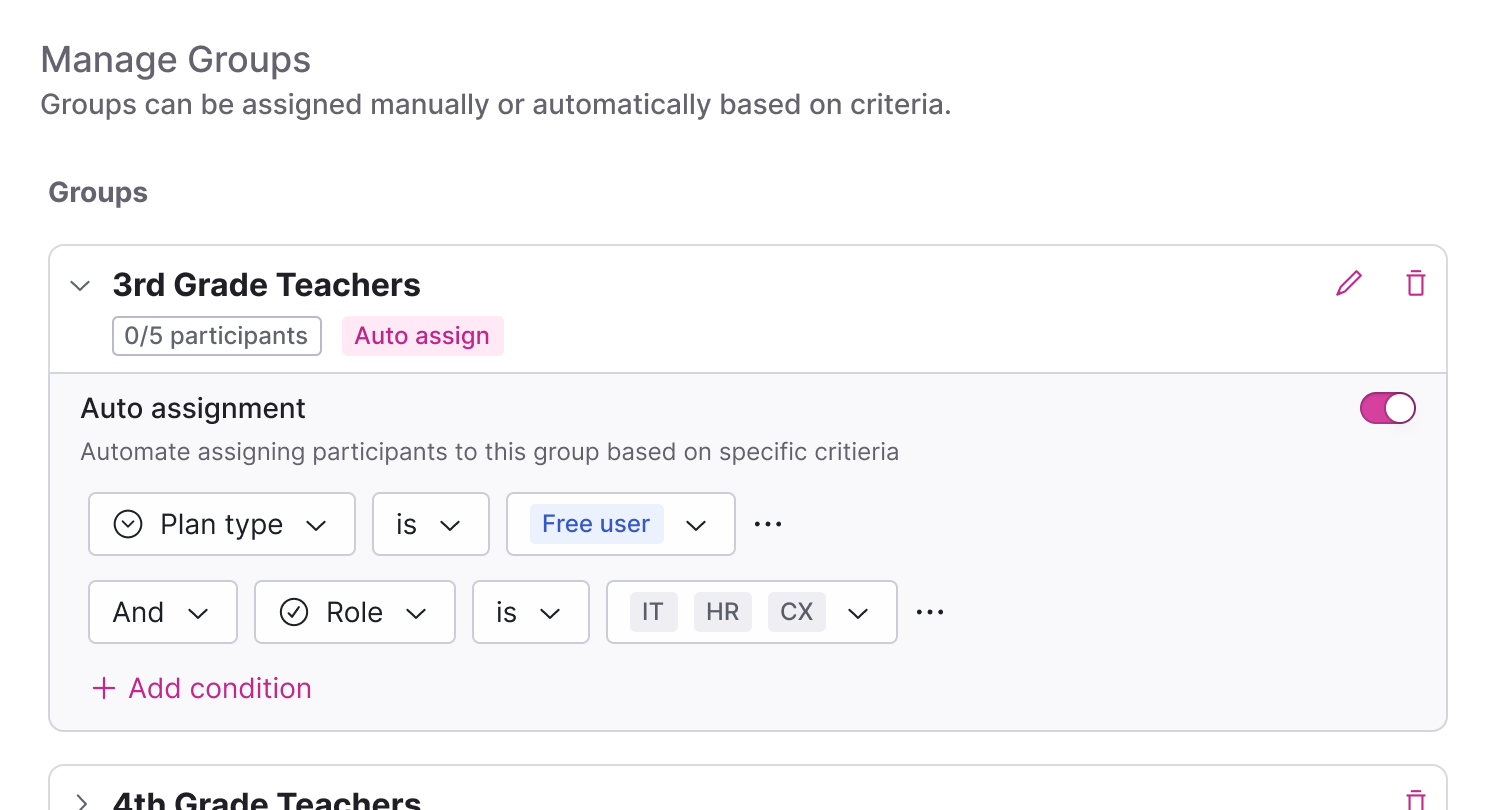Click the circle chevron icon in Plan type
Image resolution: width=1496 pixels, height=810 pixels.
128,524
